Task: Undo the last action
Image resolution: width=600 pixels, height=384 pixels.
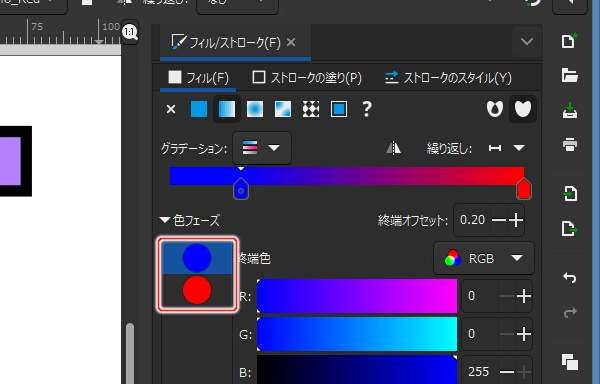Action: [x=569, y=277]
